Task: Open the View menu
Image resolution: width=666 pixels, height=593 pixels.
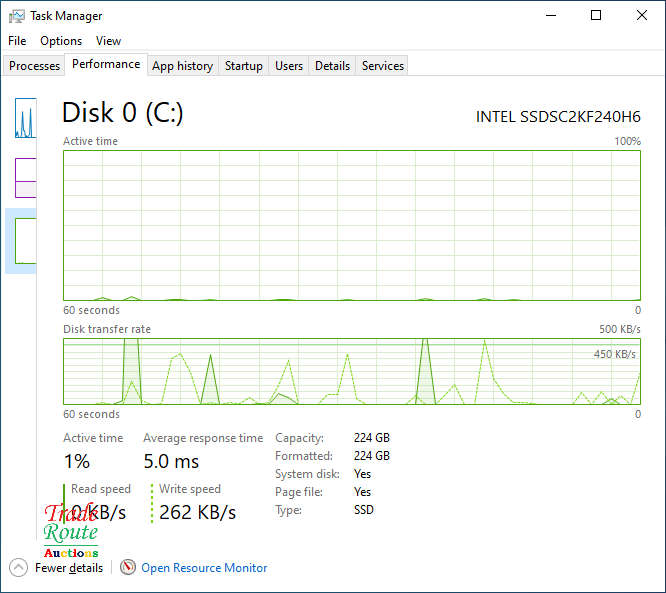Action: tap(108, 41)
